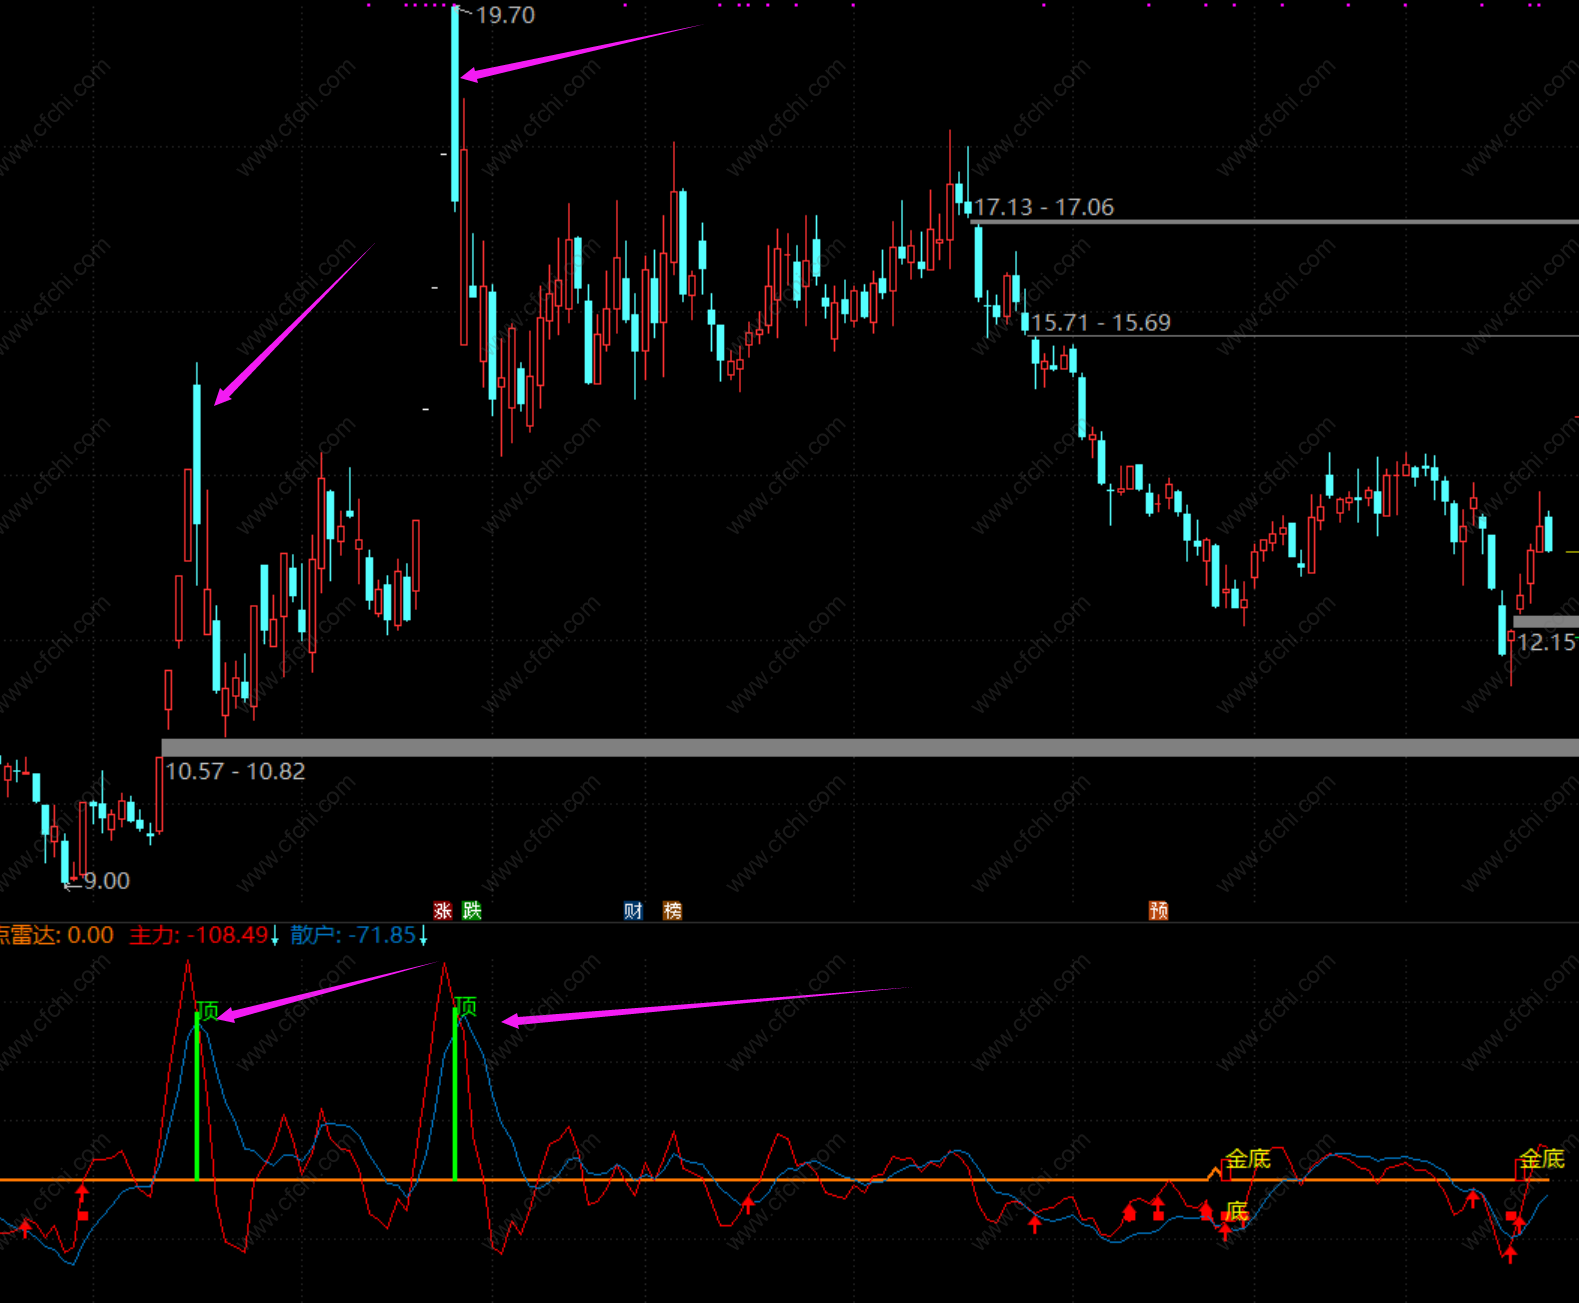
Task: Open the orange 榜 ranking marker icon
Action: point(672,910)
